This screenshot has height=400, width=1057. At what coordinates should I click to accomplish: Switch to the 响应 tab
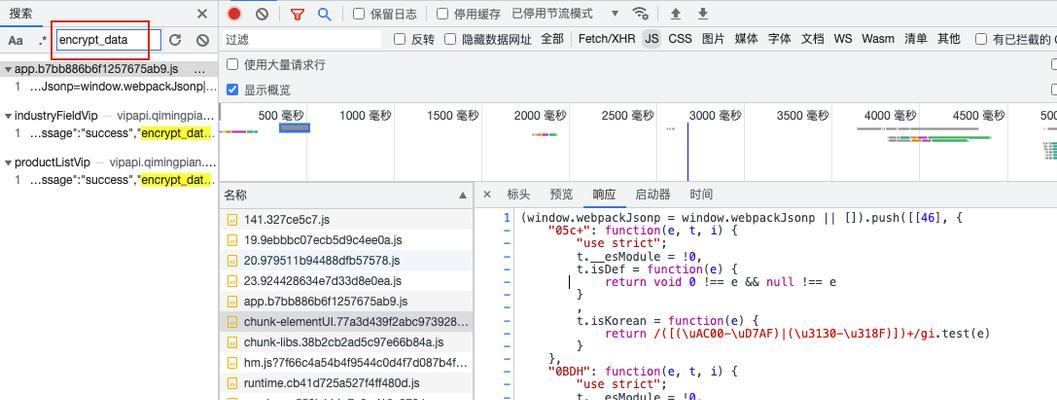pyautogui.click(x=604, y=195)
